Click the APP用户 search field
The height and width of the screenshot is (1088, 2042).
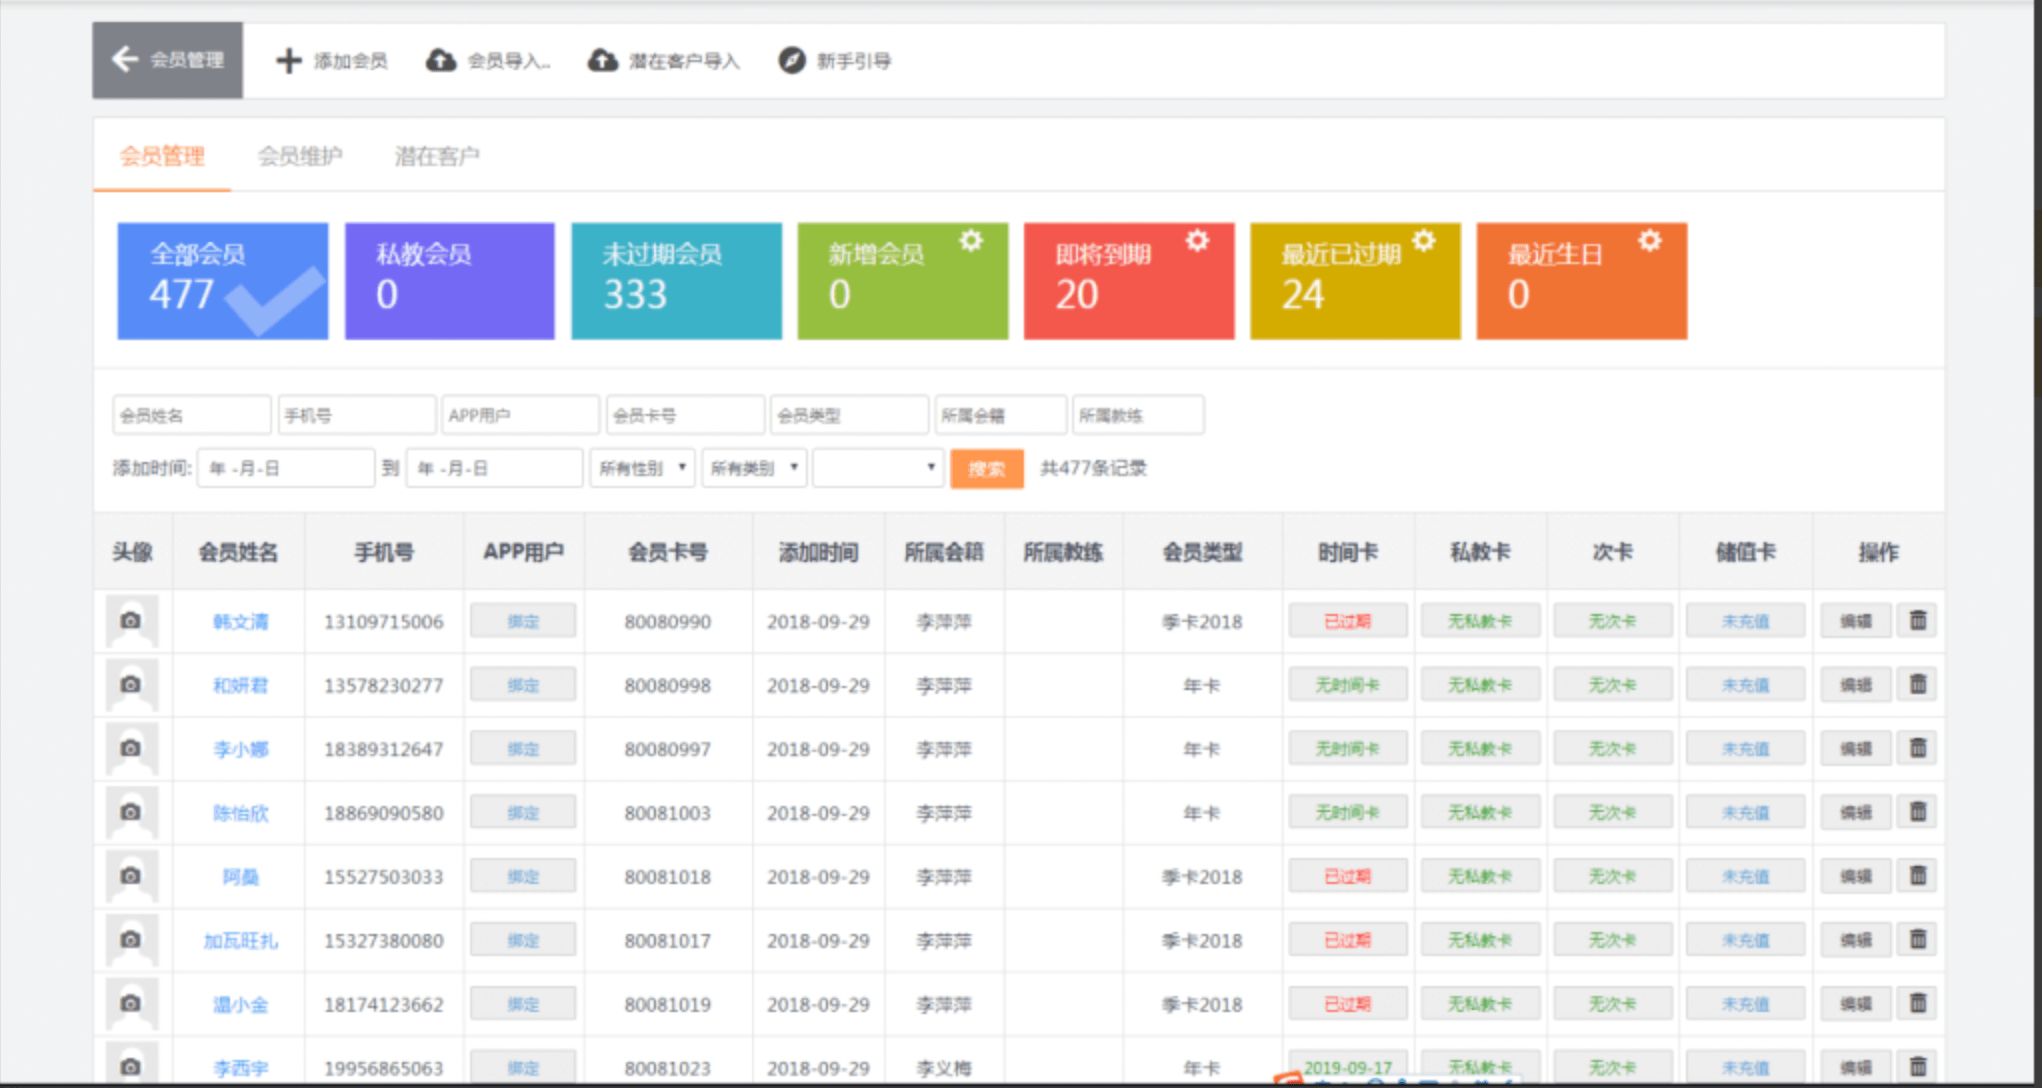(520, 415)
